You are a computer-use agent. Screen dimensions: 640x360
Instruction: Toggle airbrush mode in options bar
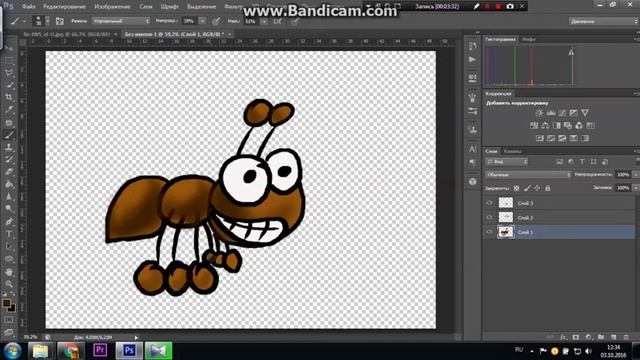tap(278, 21)
